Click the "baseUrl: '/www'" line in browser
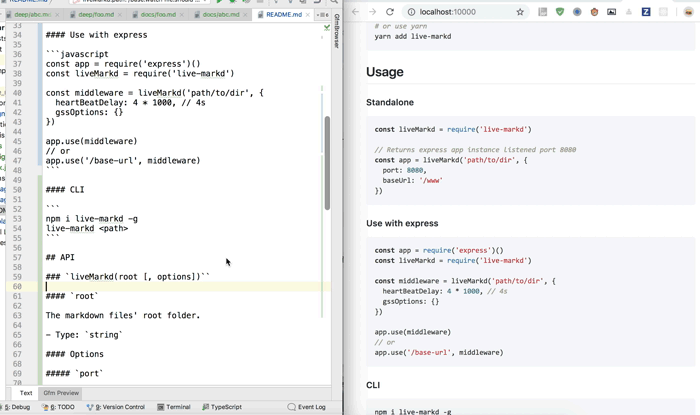 pos(412,181)
